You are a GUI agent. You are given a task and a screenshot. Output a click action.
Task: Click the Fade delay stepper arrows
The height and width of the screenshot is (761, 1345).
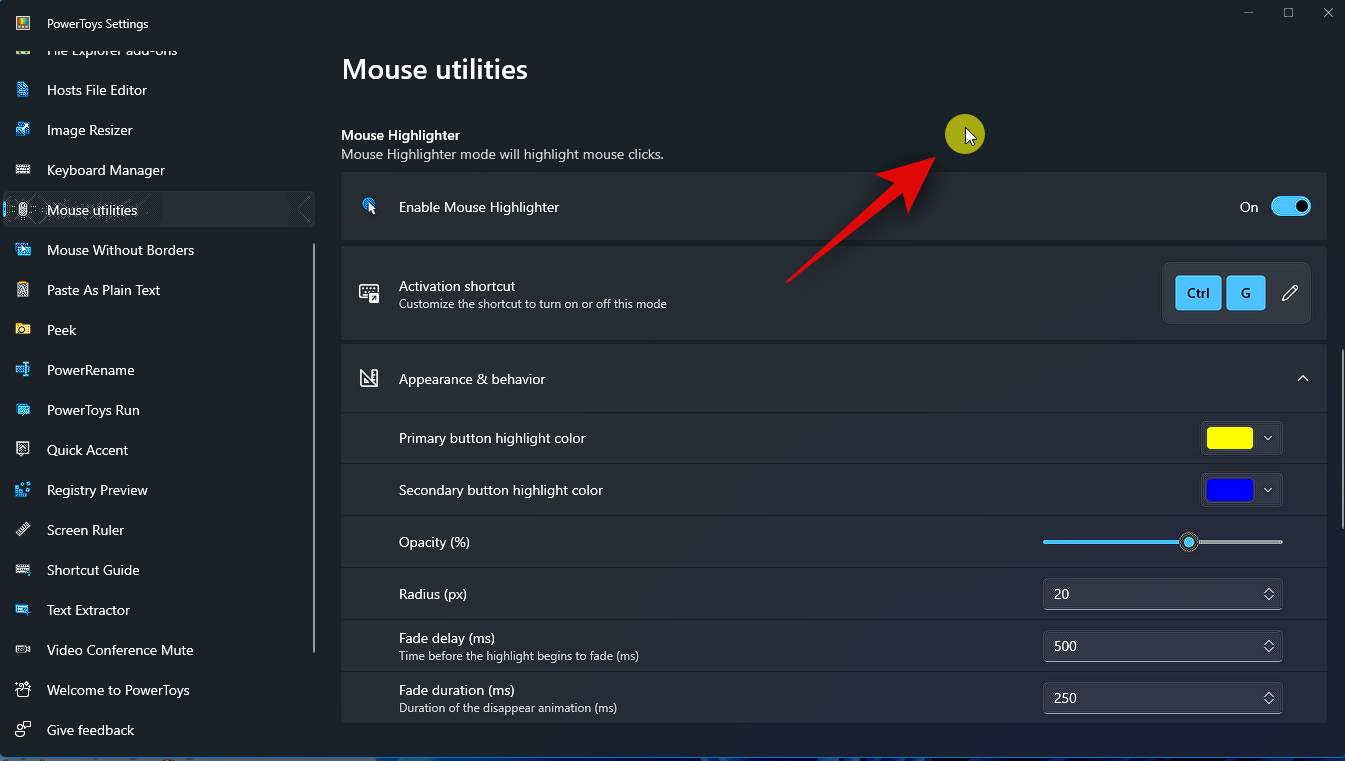(x=1268, y=646)
